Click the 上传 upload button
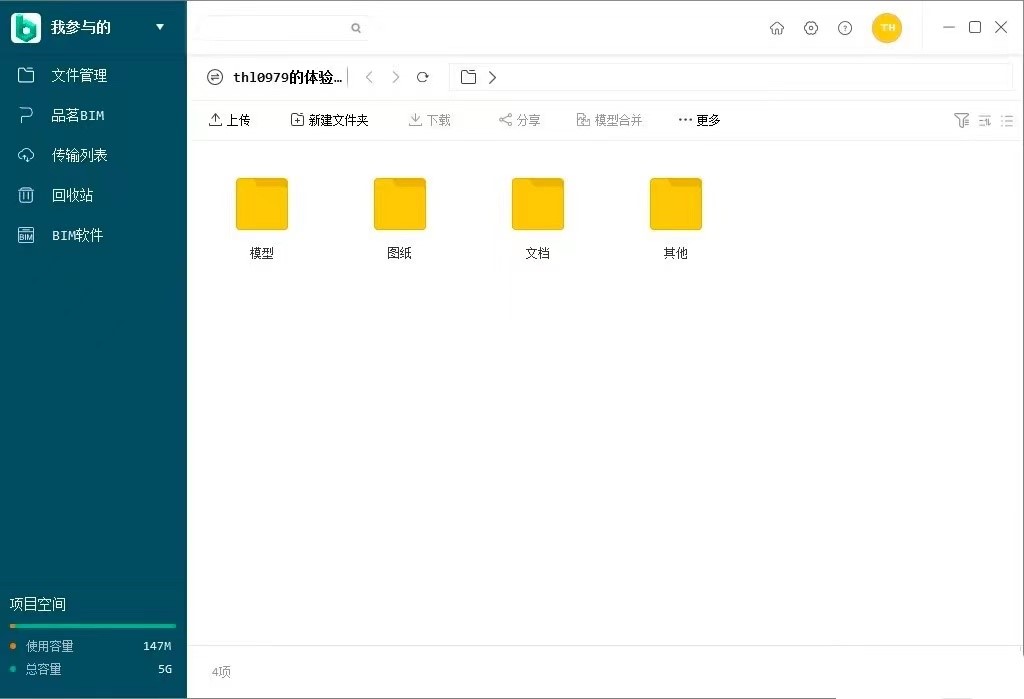The width and height of the screenshot is (1024, 699). (230, 119)
